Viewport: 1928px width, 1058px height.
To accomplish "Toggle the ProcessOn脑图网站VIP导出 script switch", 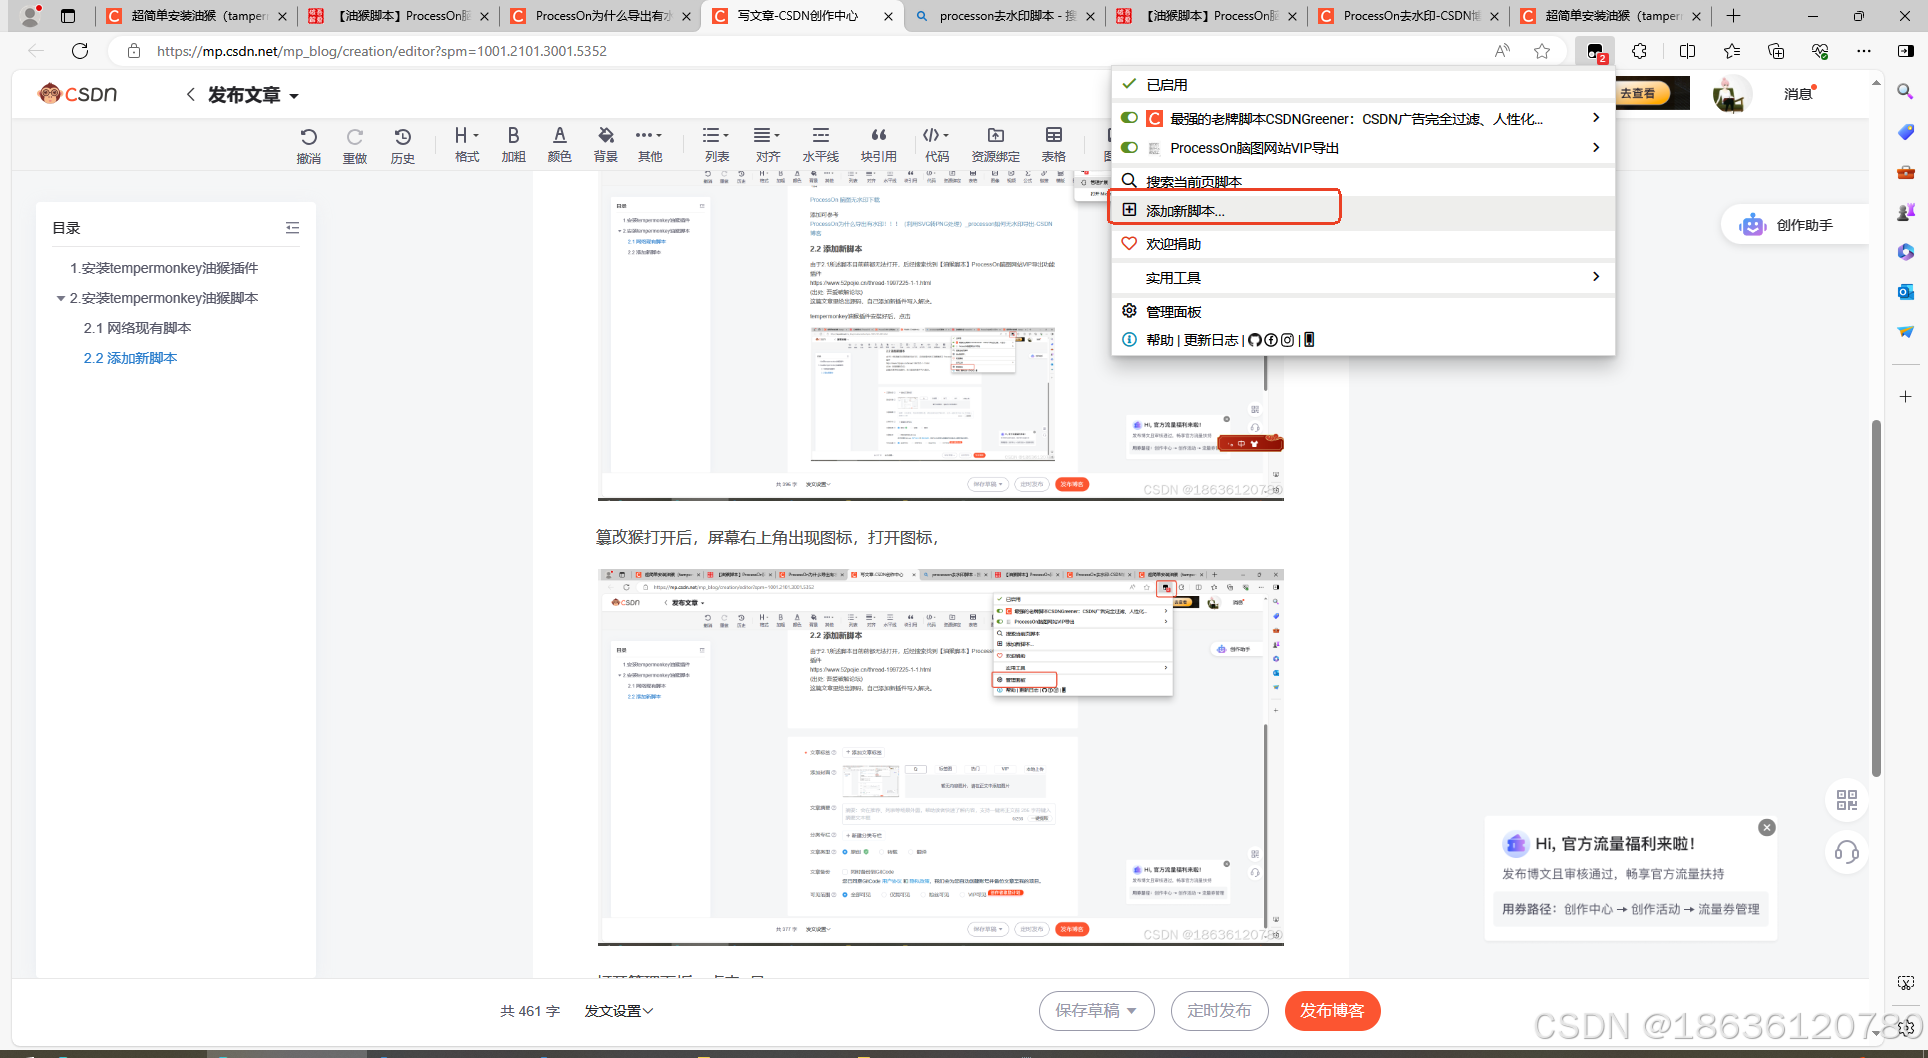I will 1129,147.
